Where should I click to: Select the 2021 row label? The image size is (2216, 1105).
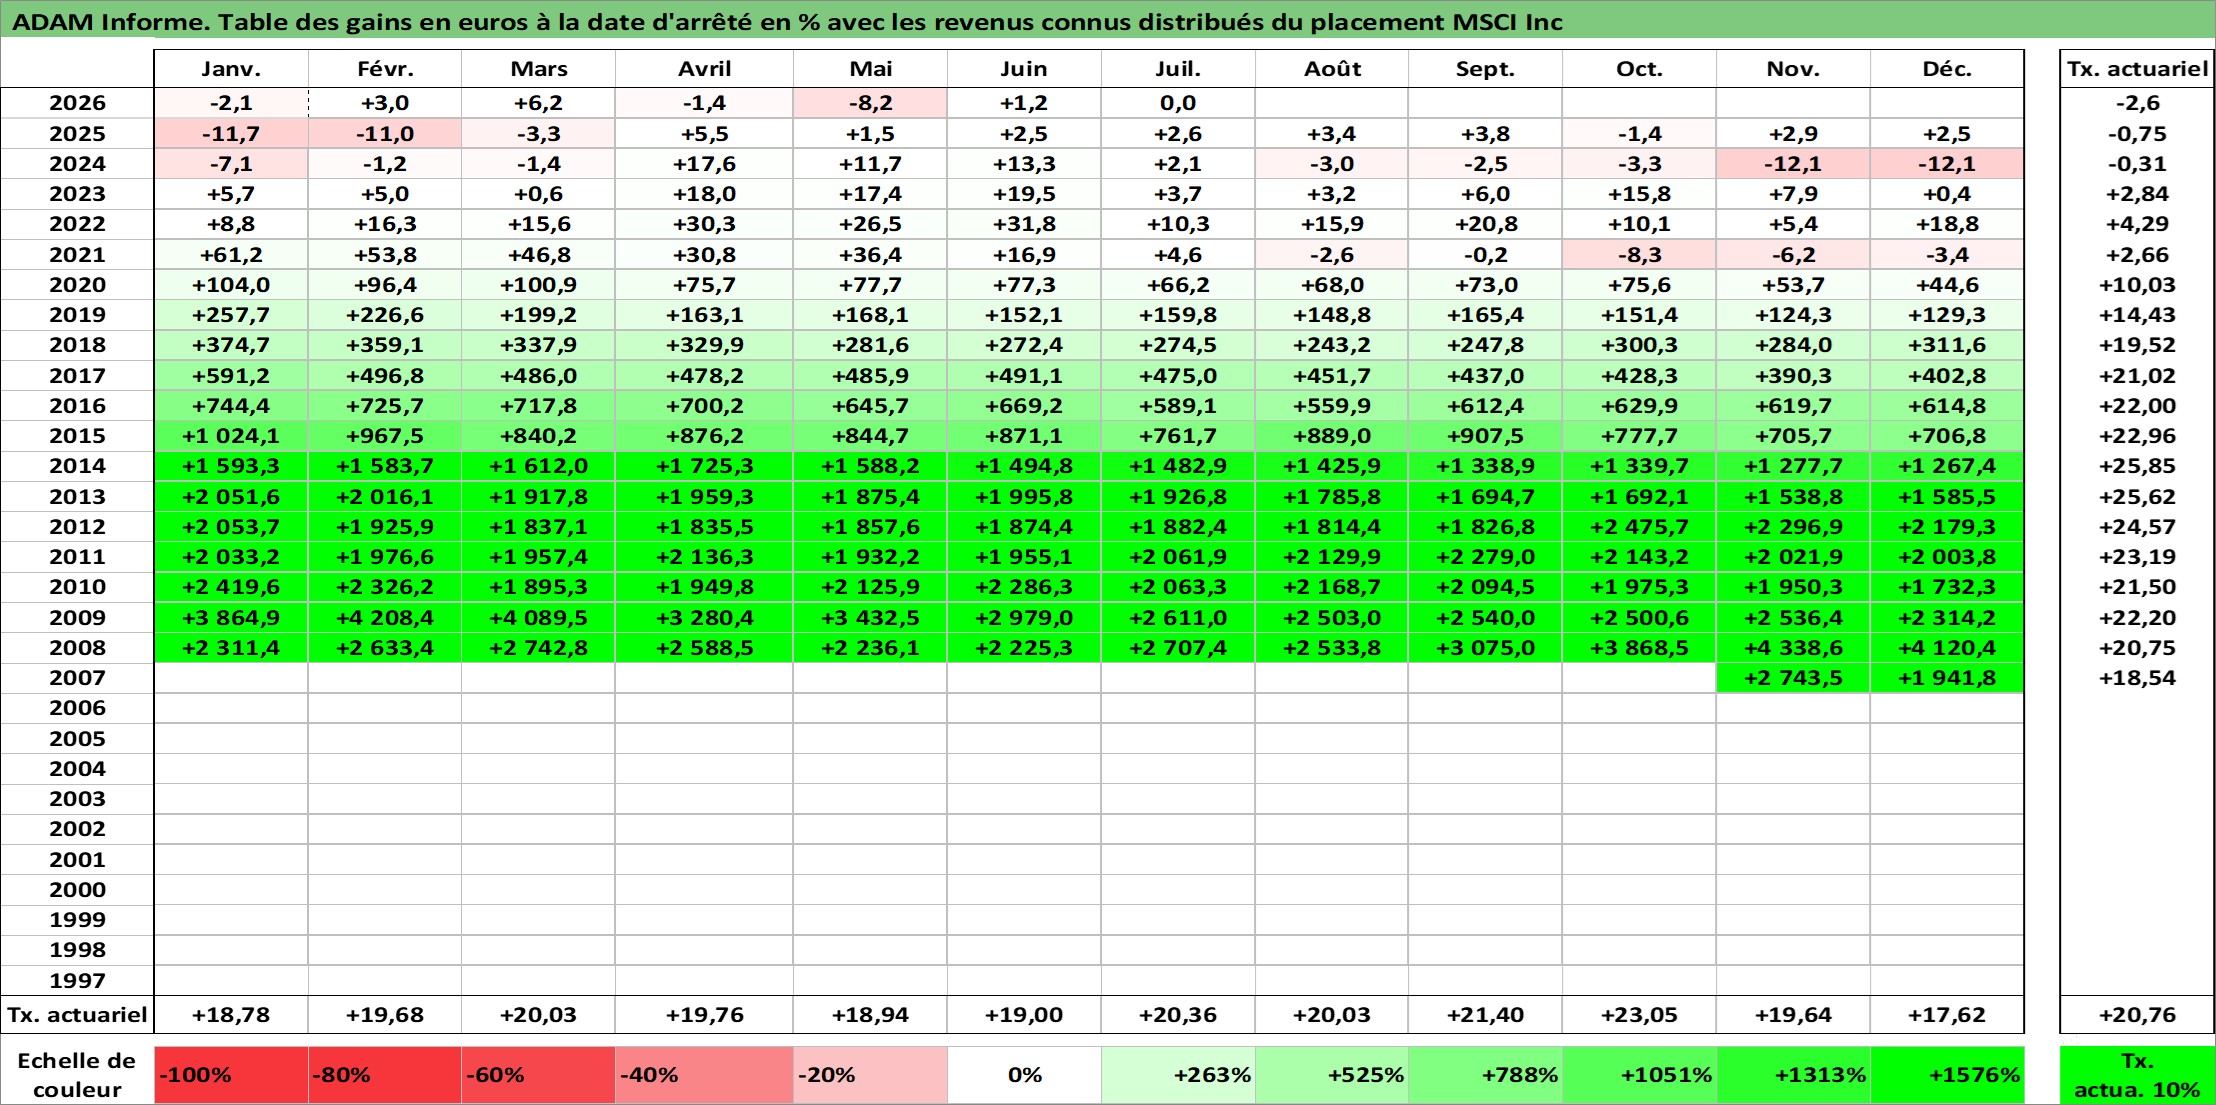[x=77, y=255]
